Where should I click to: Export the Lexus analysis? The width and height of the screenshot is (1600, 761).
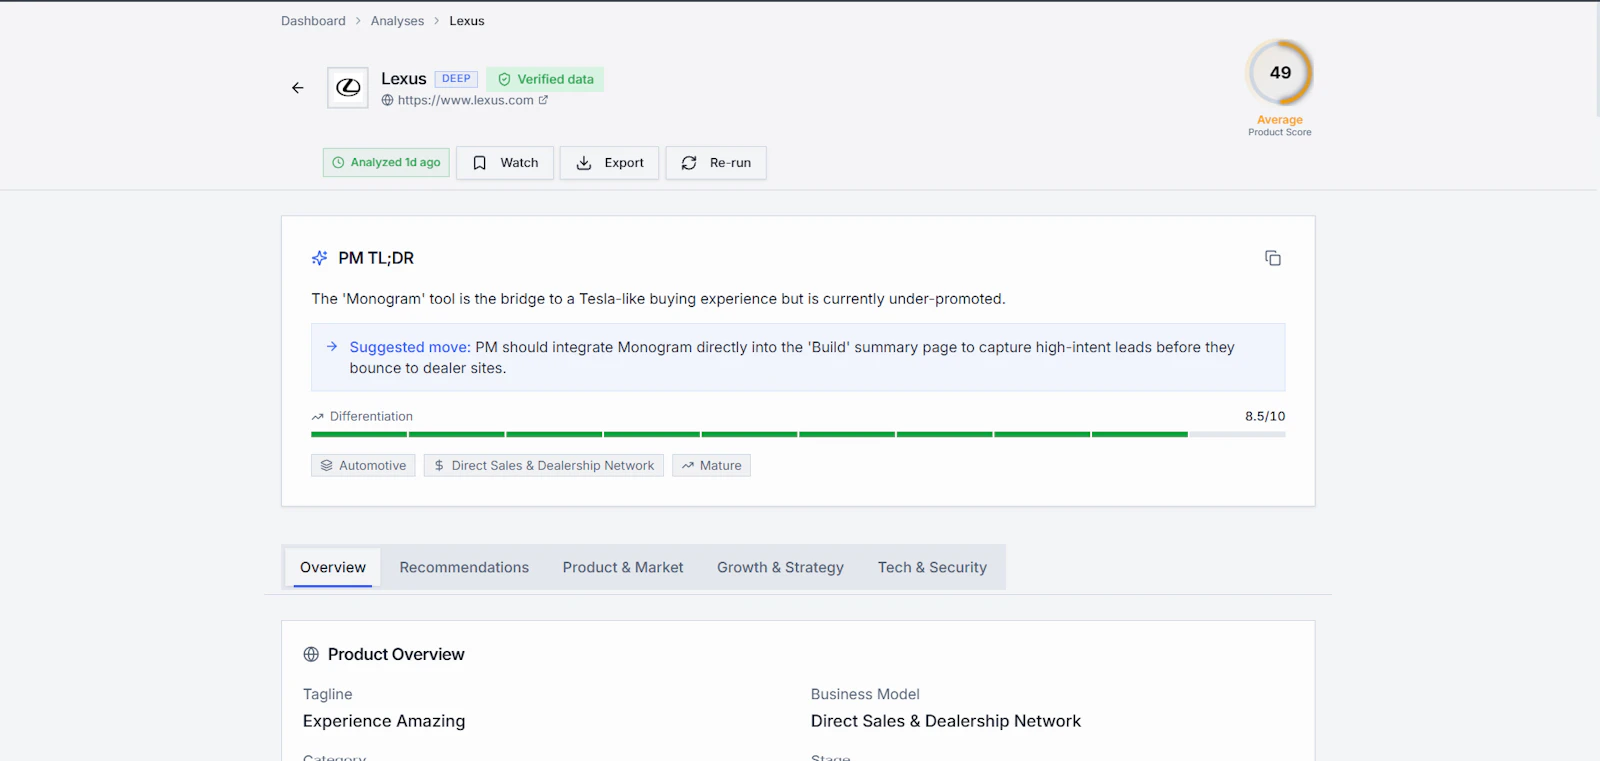tap(610, 163)
